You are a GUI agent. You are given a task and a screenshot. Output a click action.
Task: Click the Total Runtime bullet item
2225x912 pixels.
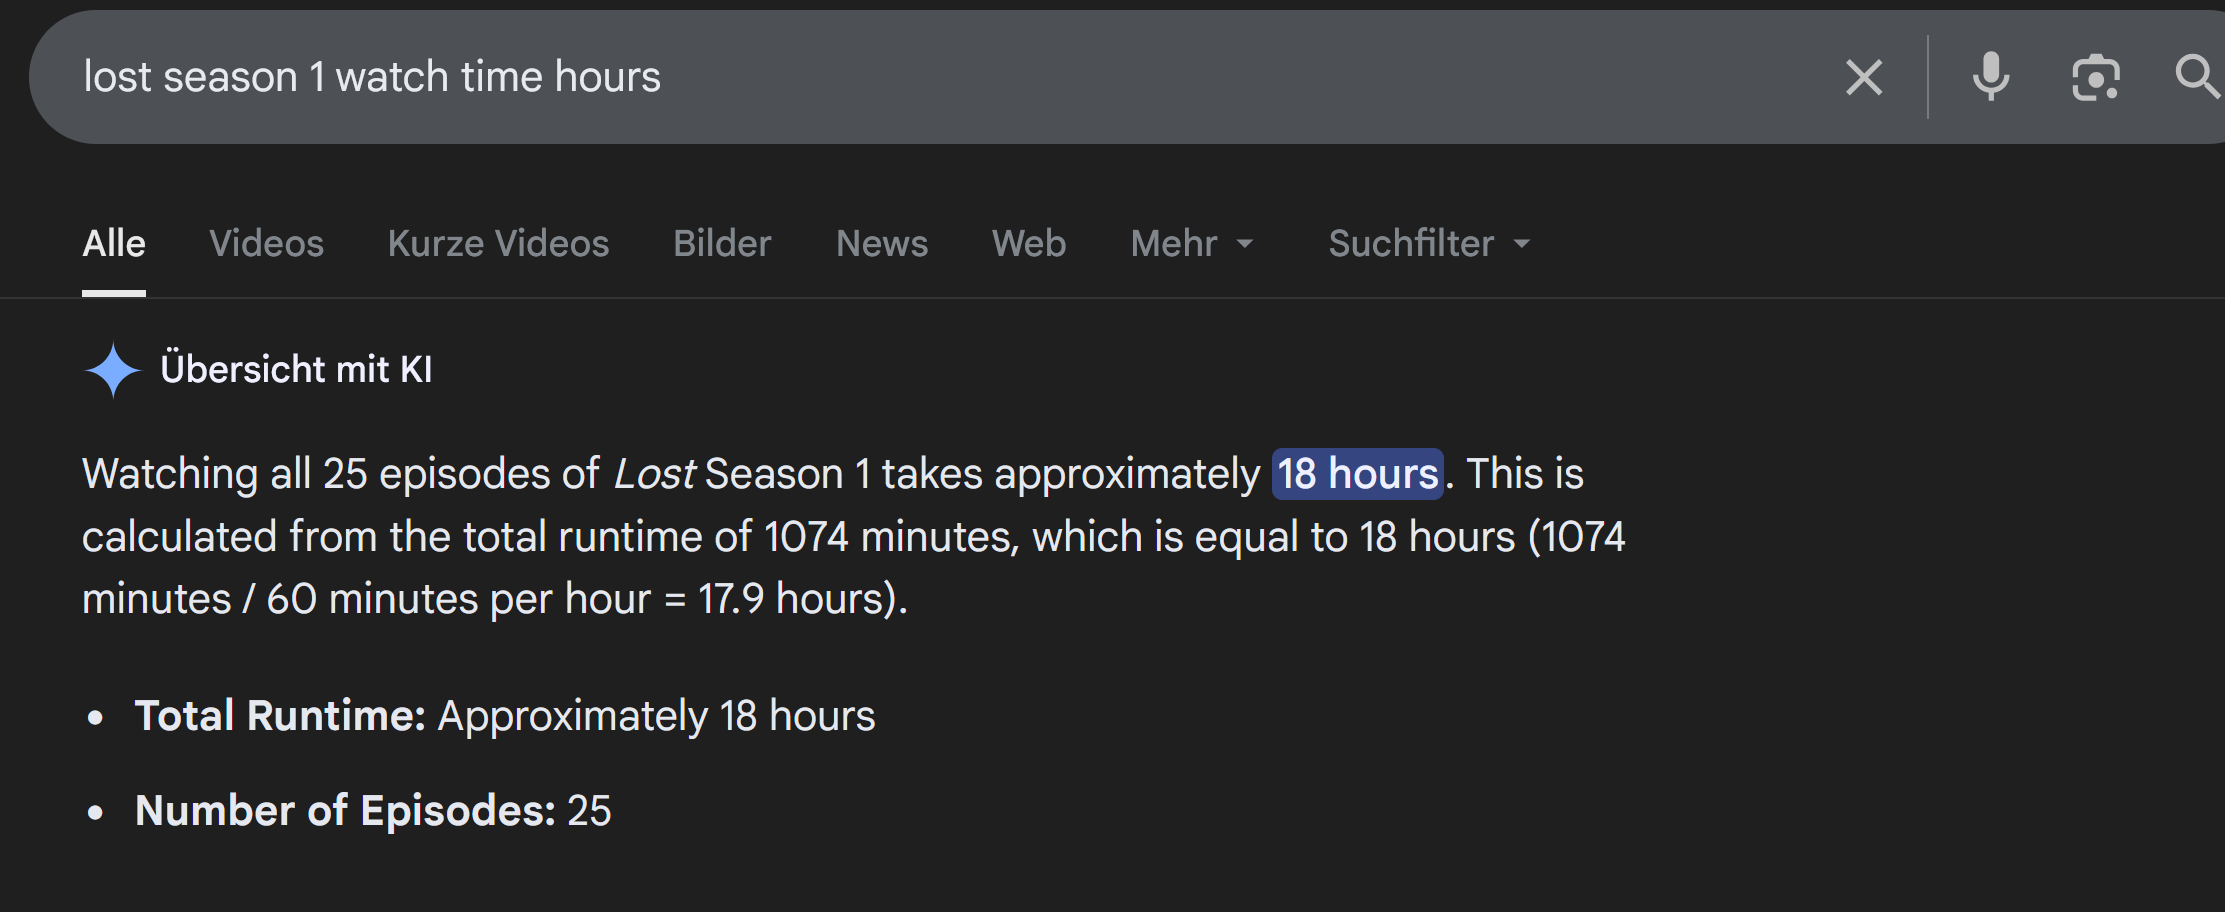pyautogui.click(x=504, y=716)
